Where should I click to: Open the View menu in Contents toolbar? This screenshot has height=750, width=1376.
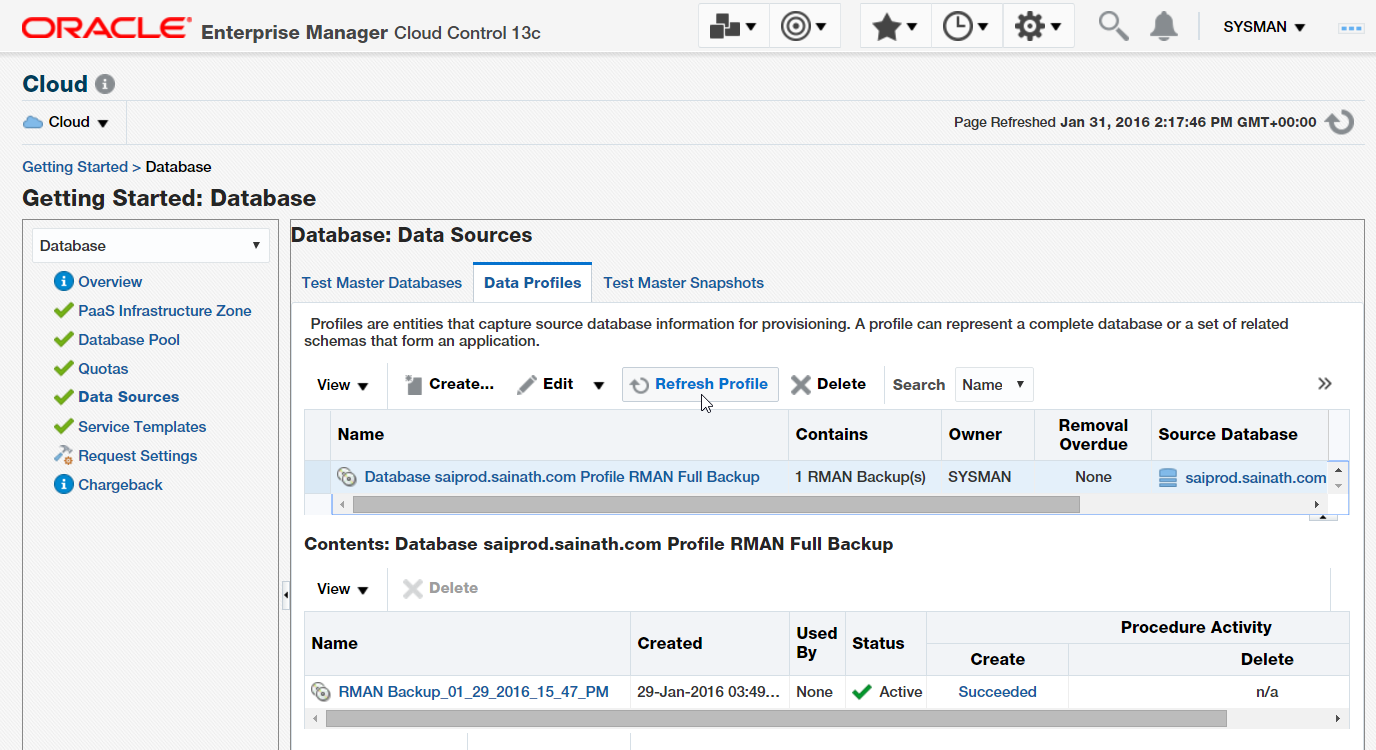[343, 589]
